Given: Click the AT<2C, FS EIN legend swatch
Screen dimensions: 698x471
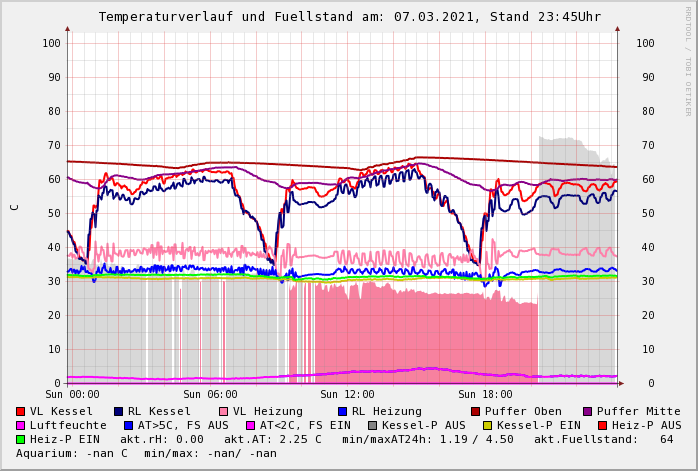Looking at the screenshot, I should pos(251,425).
